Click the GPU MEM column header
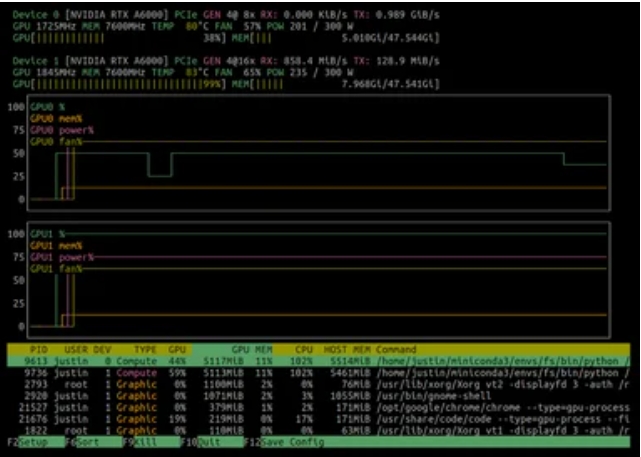 (247, 349)
